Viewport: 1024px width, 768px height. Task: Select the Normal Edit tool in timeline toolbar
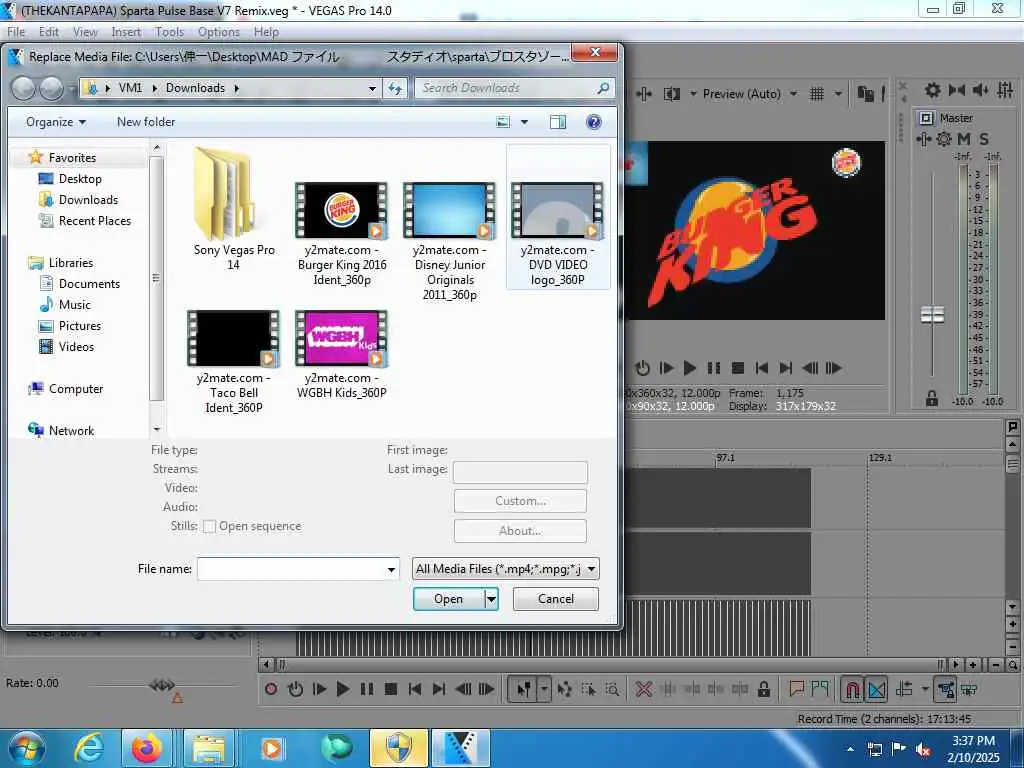point(524,689)
